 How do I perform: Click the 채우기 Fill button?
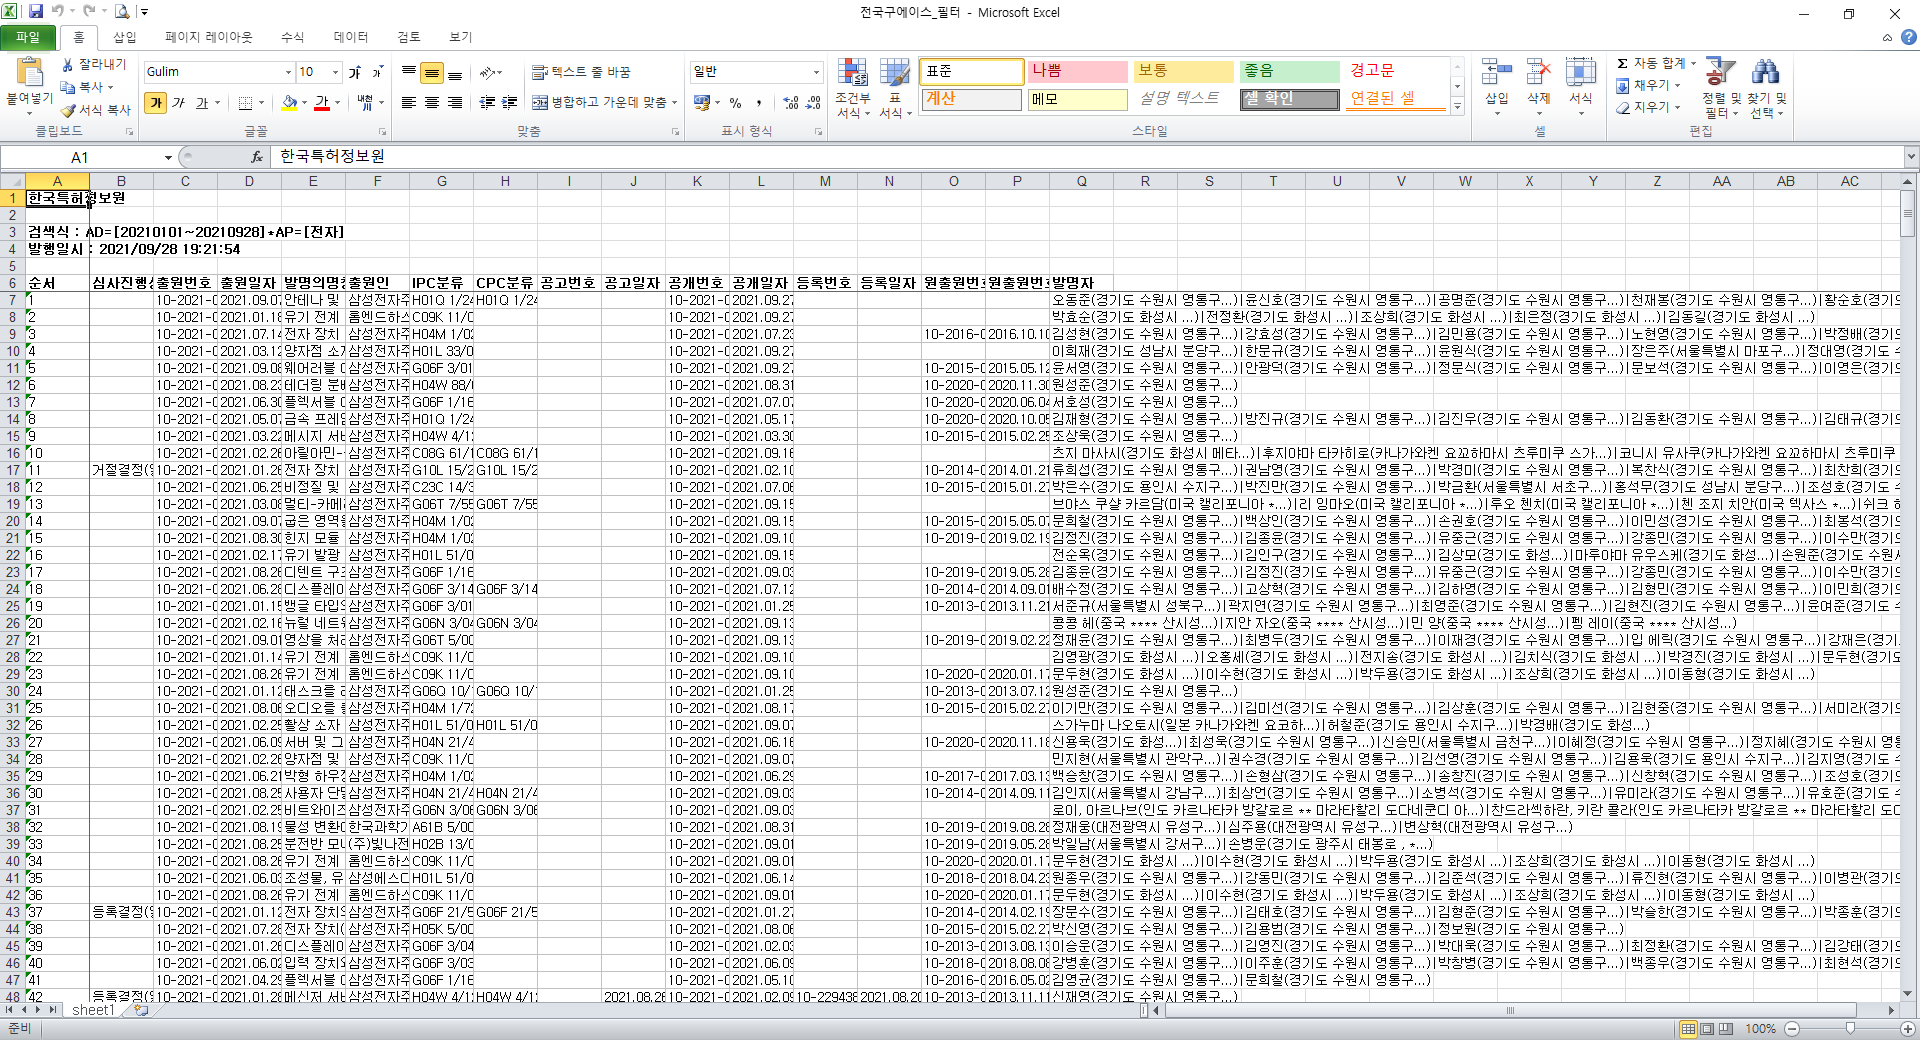tap(1643, 86)
